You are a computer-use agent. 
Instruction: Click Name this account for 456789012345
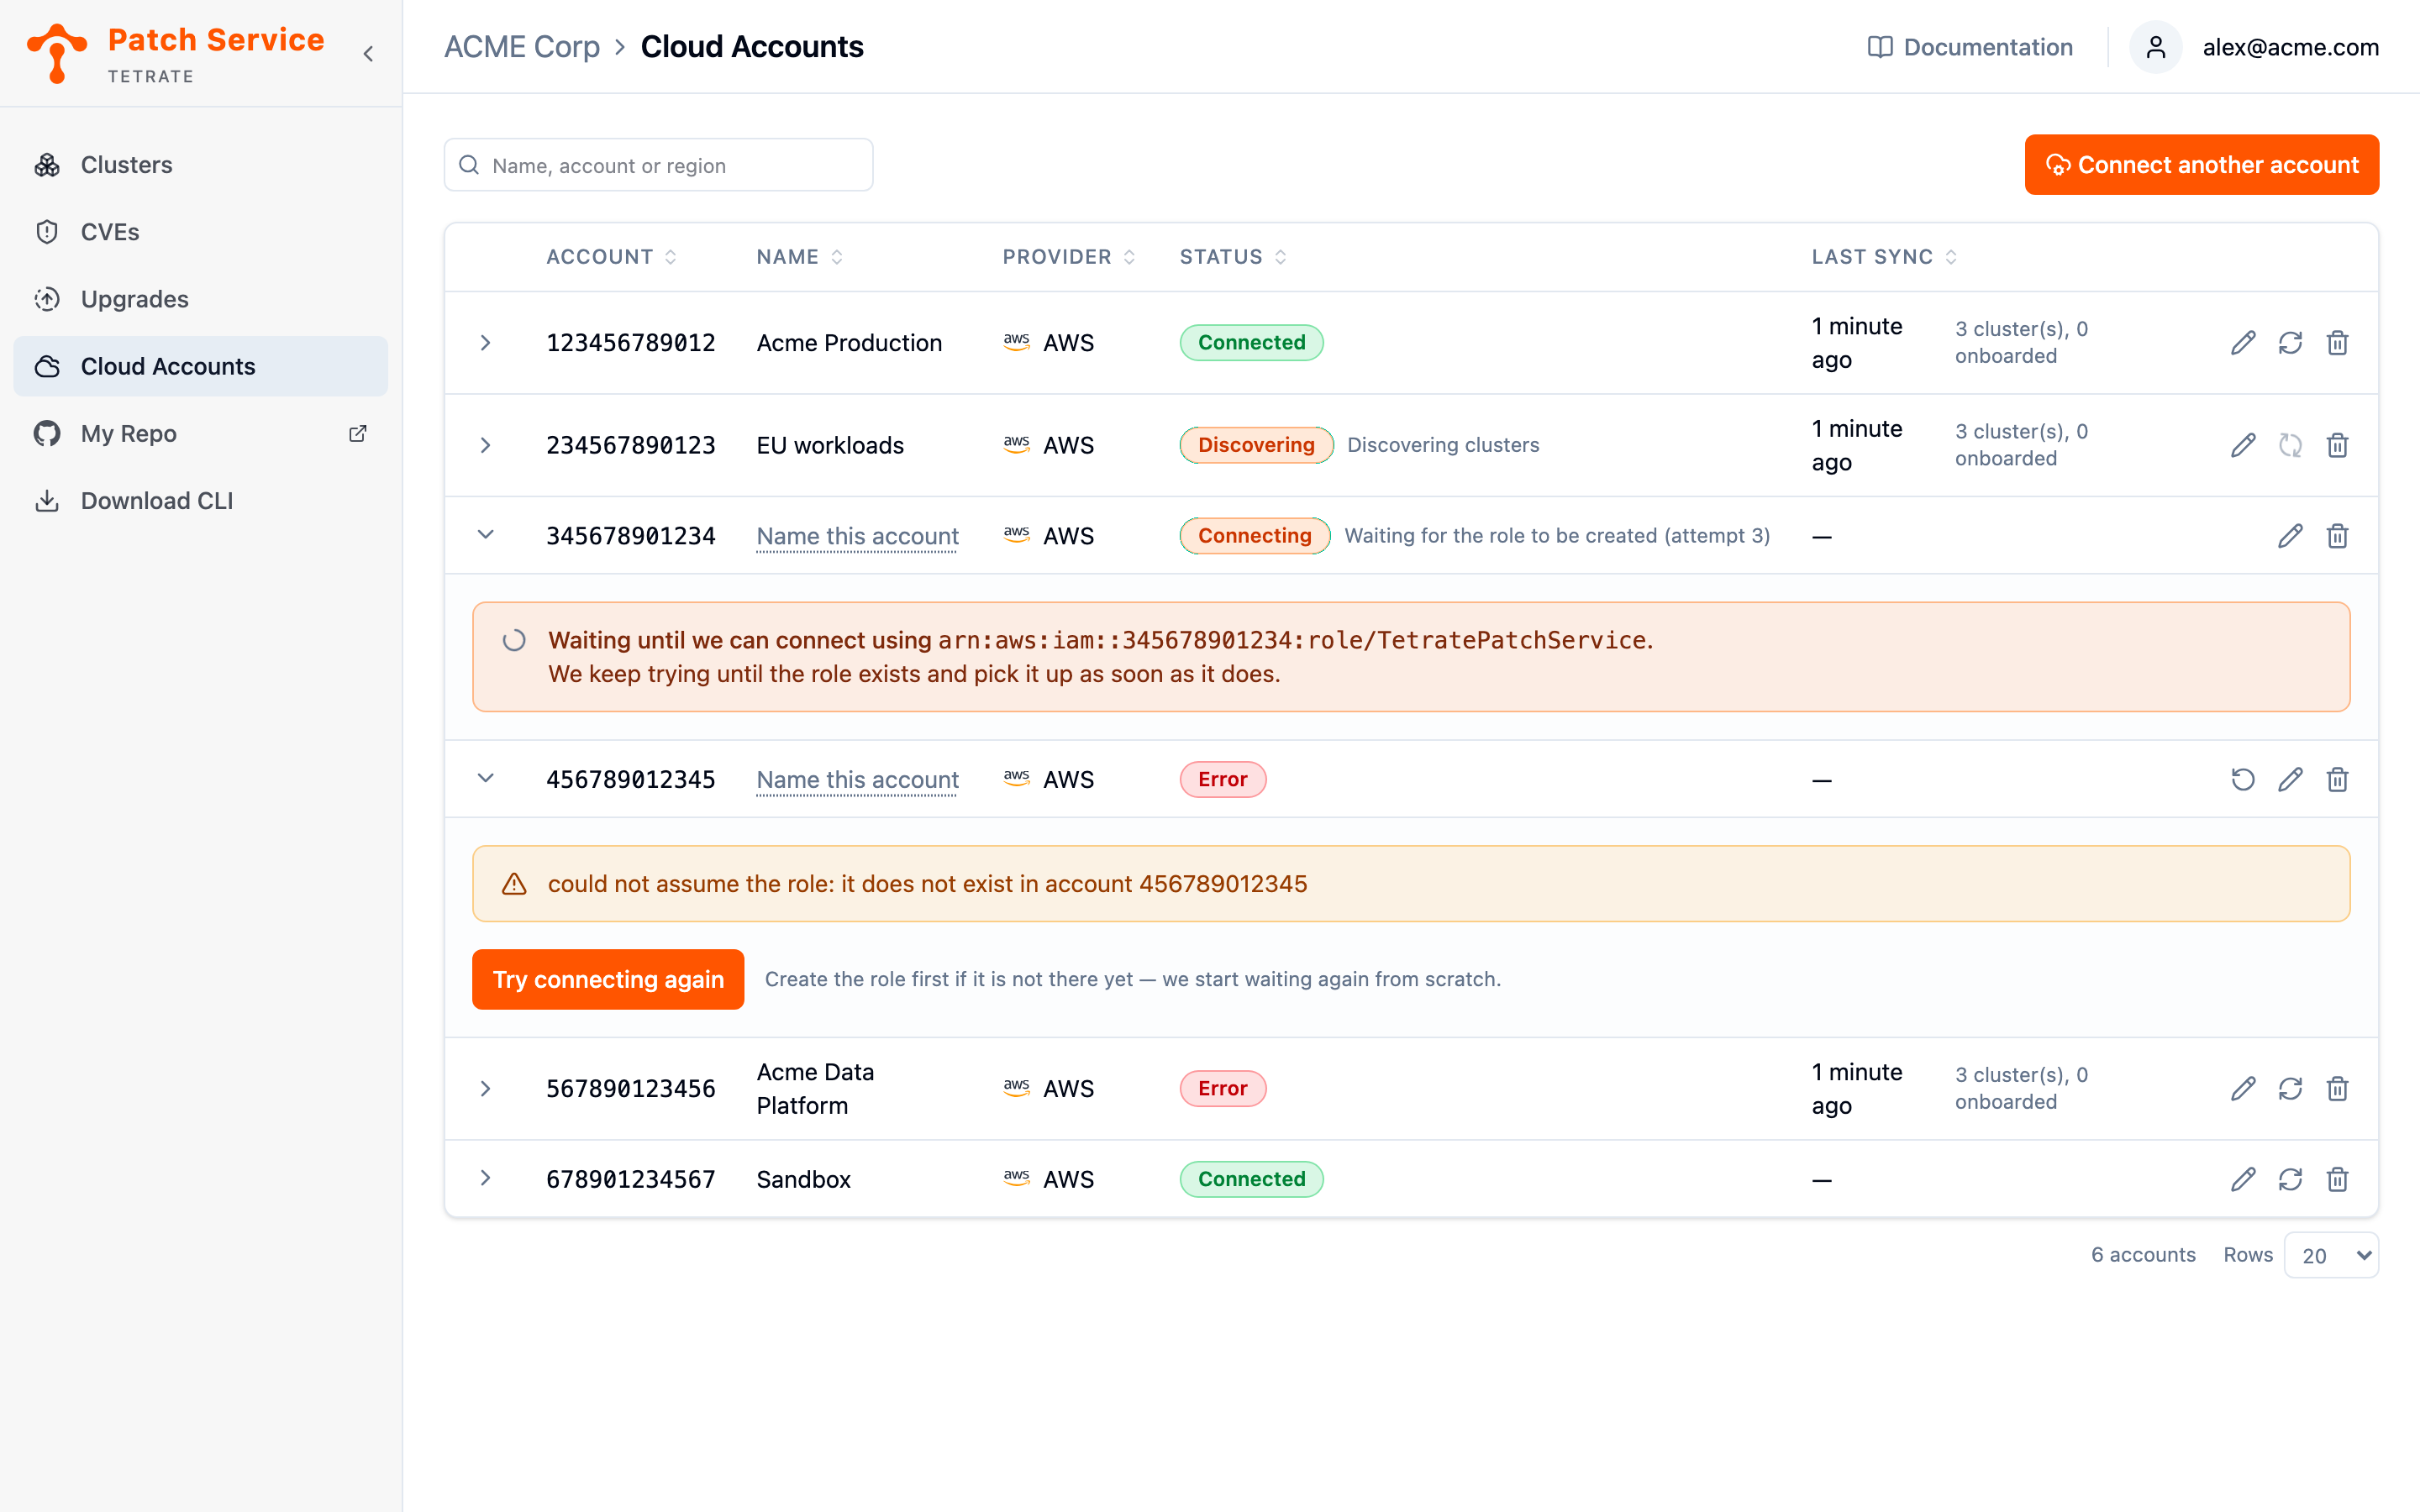tap(857, 779)
